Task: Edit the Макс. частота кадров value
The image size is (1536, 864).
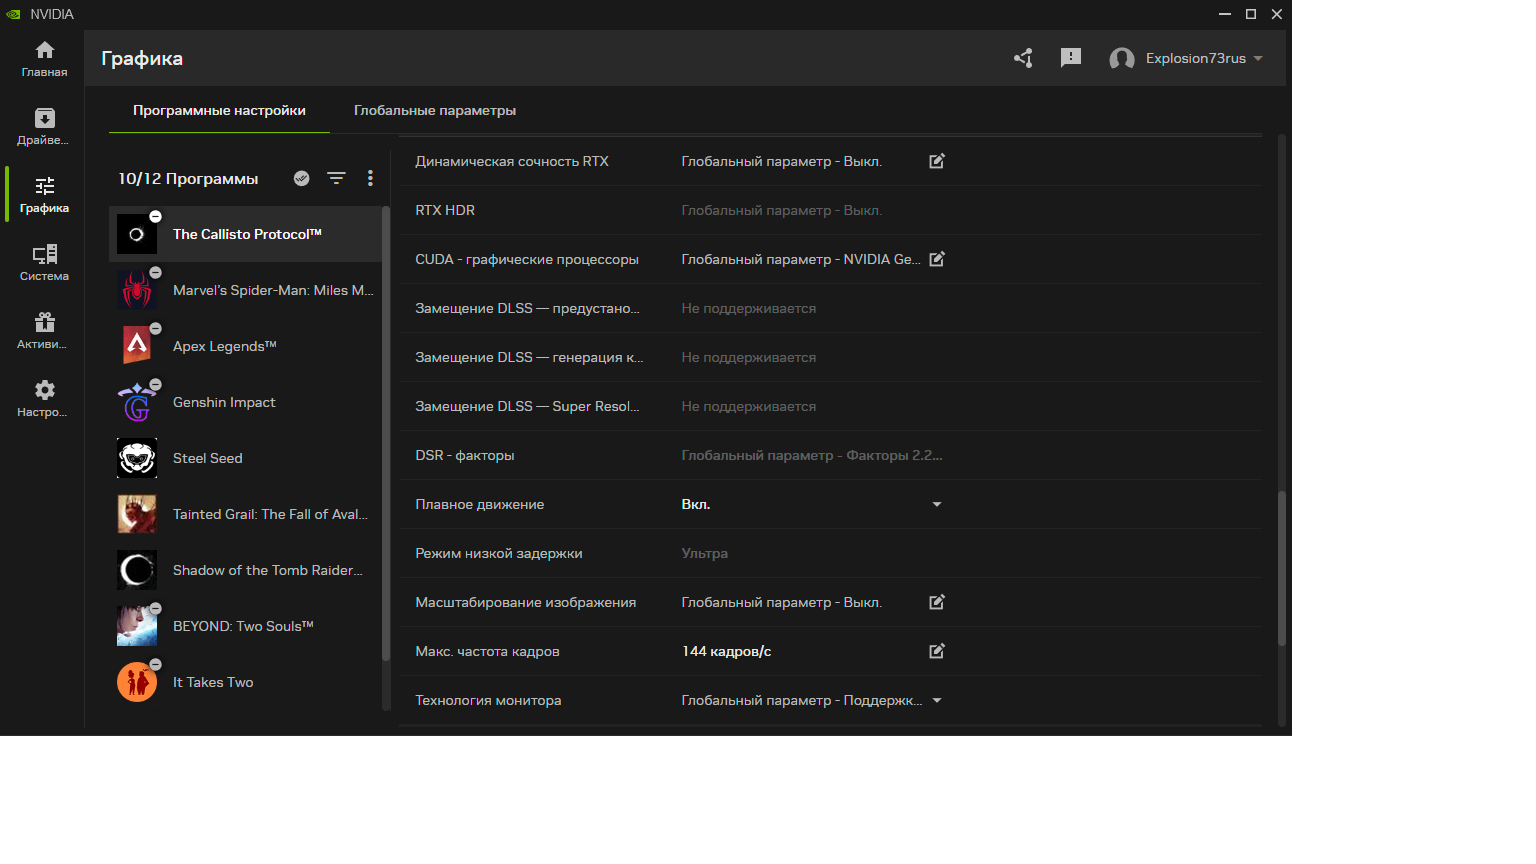Action: tap(937, 651)
